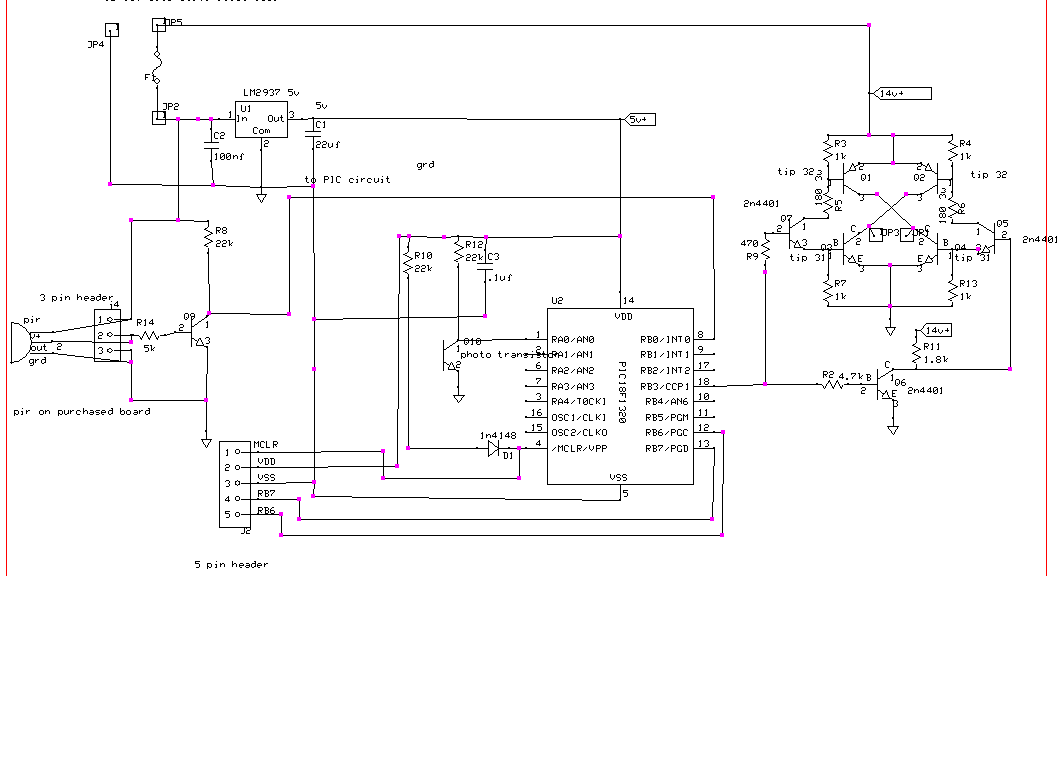Select the pir sensor symbol

[20, 343]
